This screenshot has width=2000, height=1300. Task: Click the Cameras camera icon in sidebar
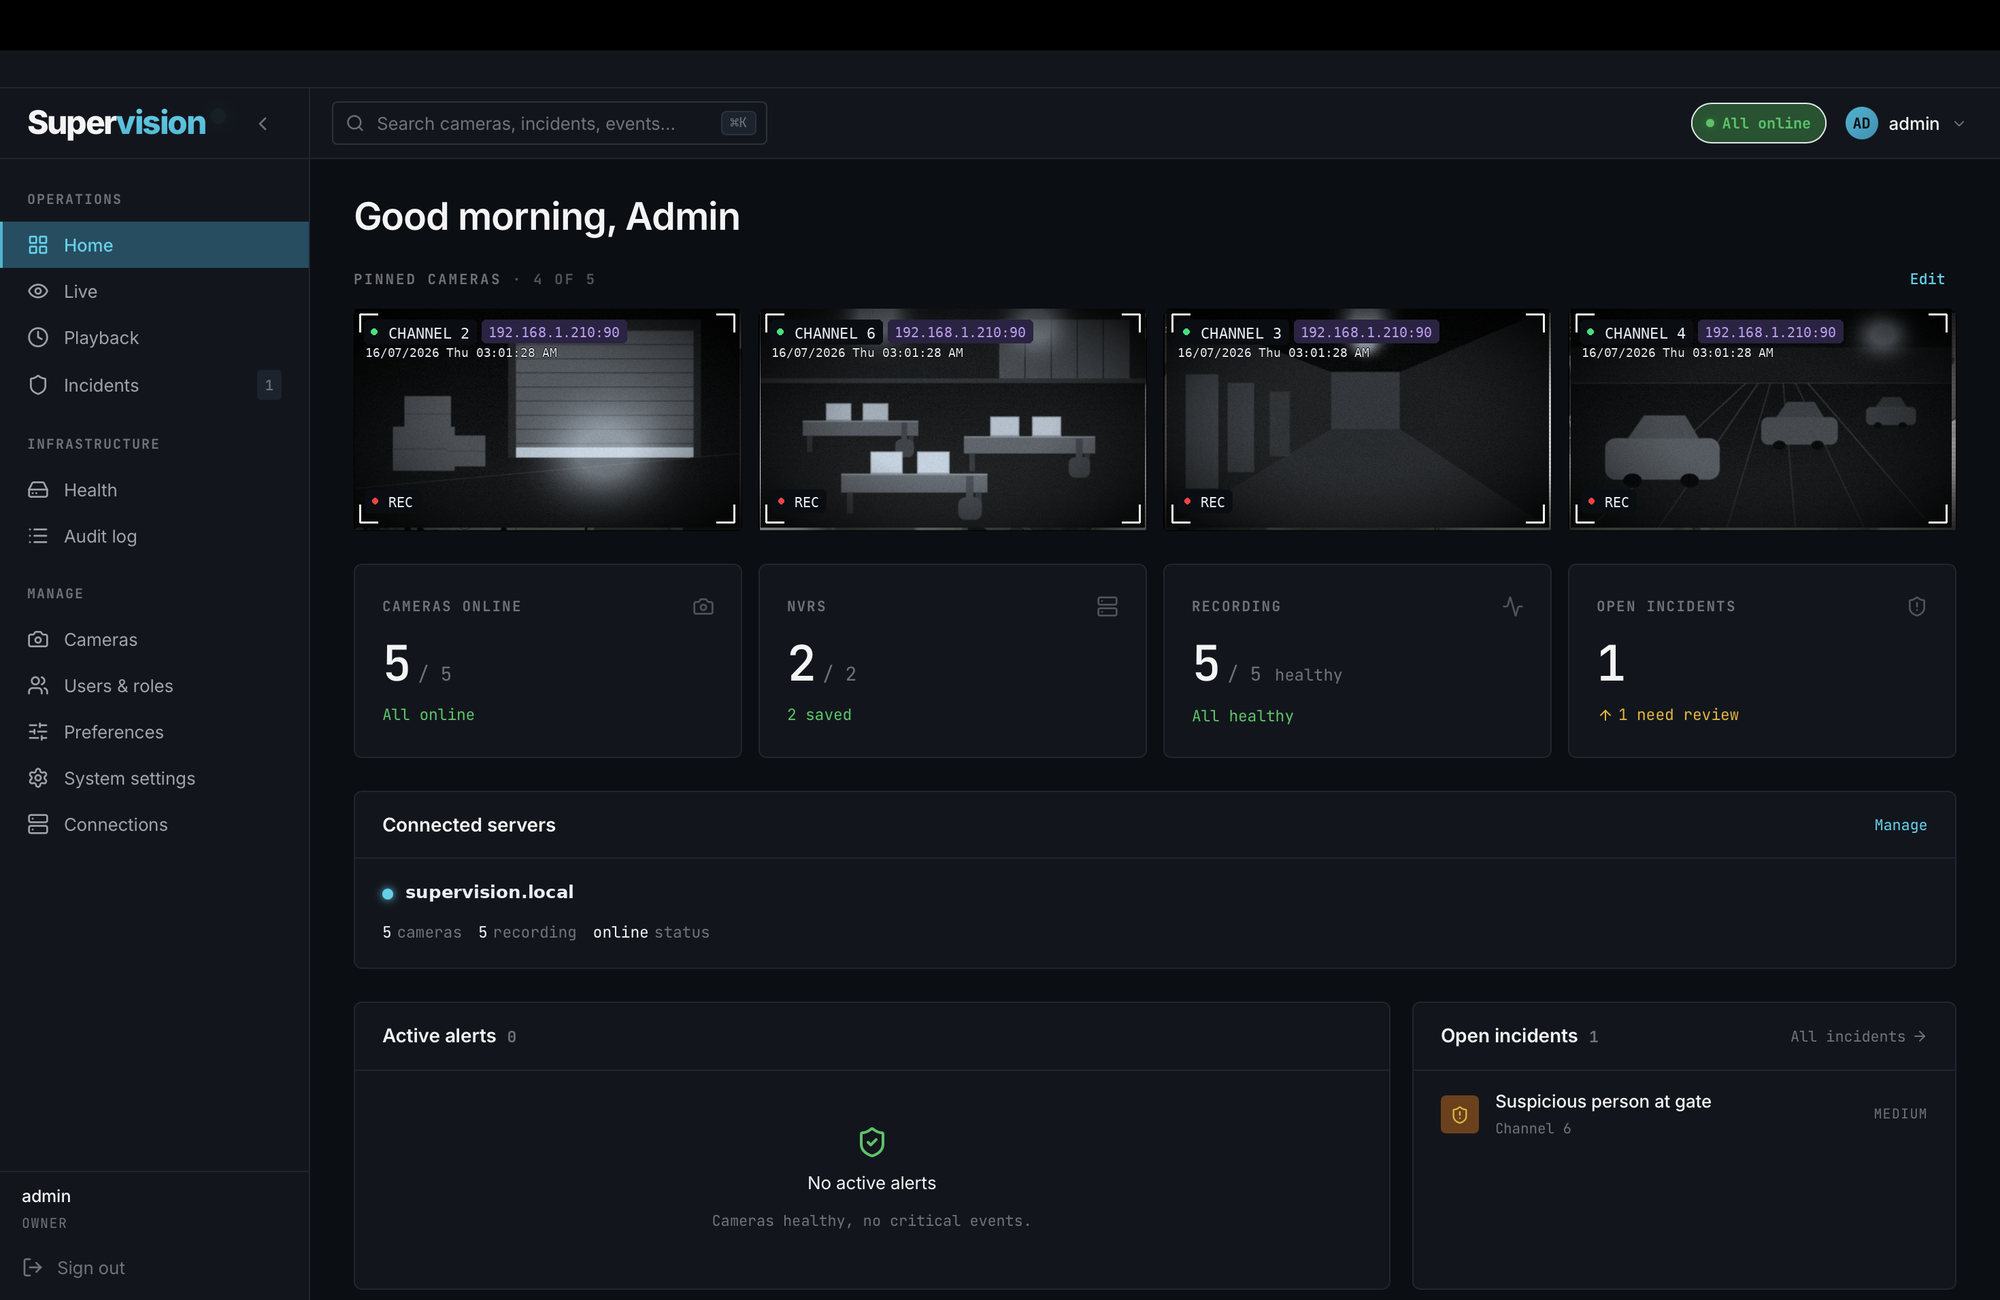pyautogui.click(x=38, y=639)
